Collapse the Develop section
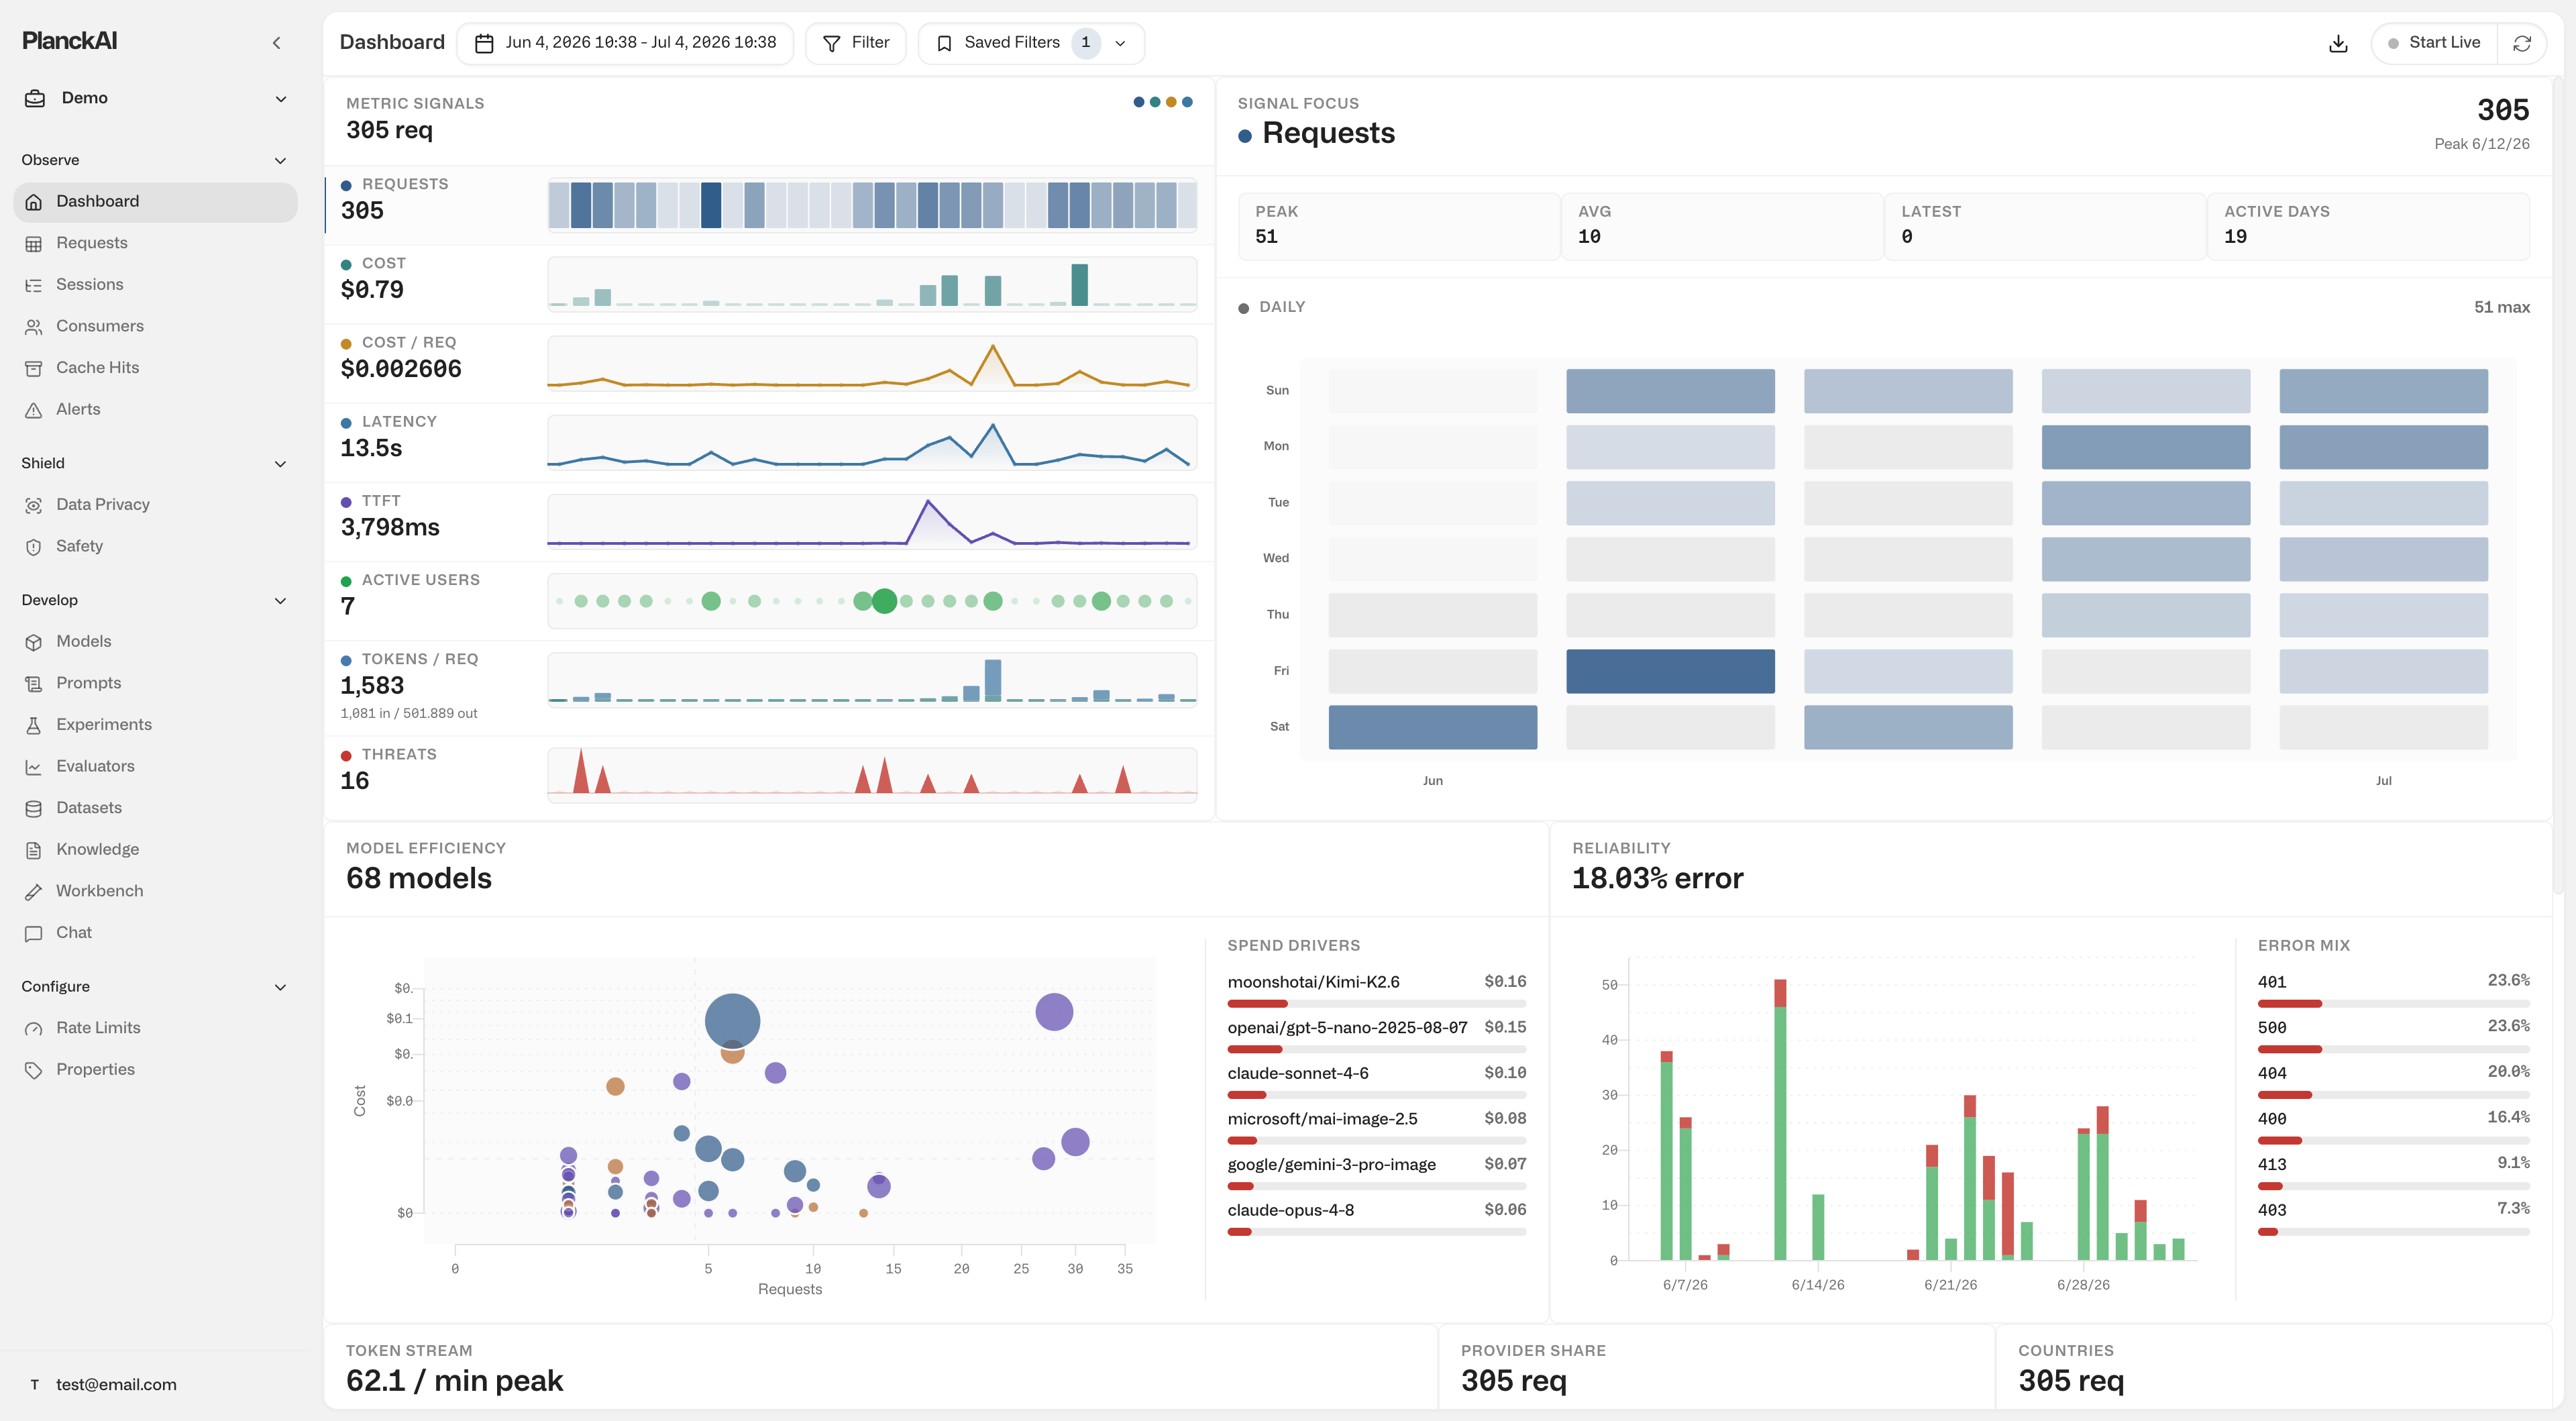Screen dimensions: 2576x1421 (x=281, y=601)
